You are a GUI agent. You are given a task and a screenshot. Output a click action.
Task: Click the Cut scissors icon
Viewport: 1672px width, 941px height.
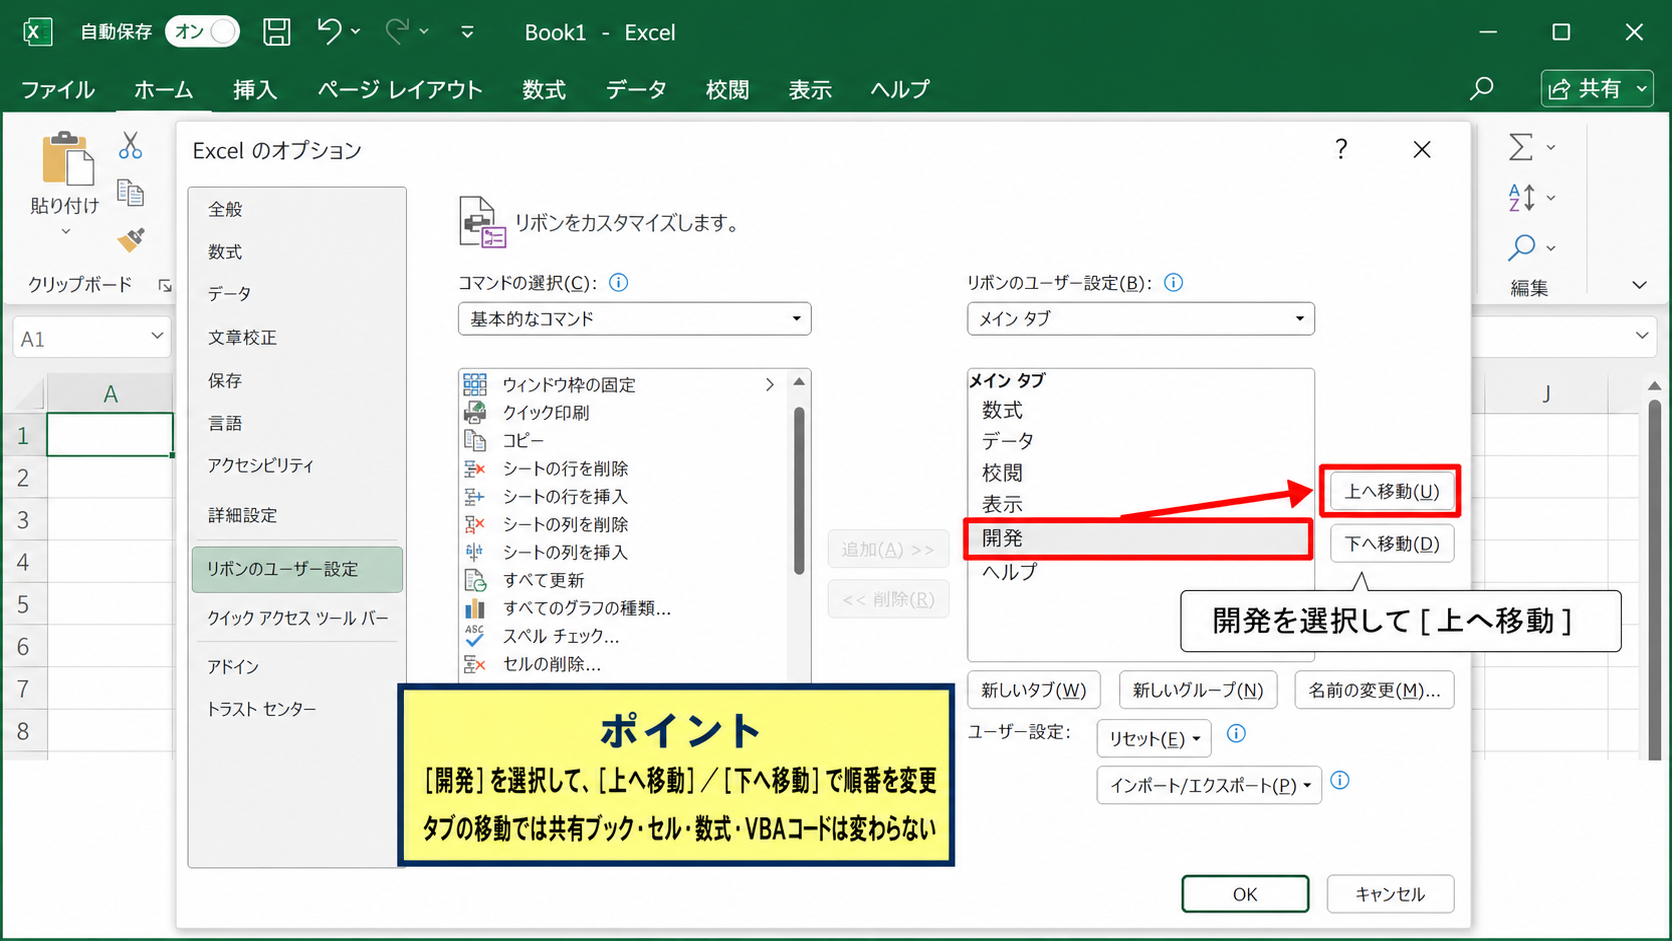pyautogui.click(x=130, y=146)
